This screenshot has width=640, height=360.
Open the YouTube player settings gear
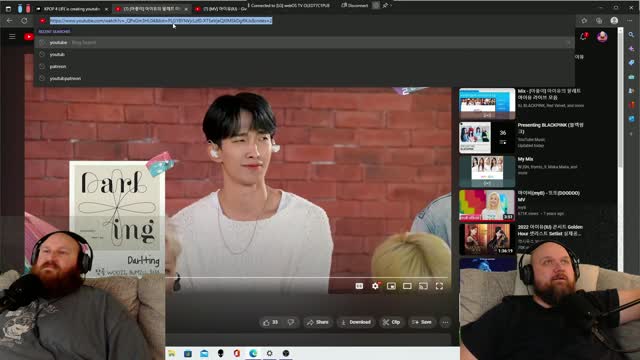tap(375, 286)
